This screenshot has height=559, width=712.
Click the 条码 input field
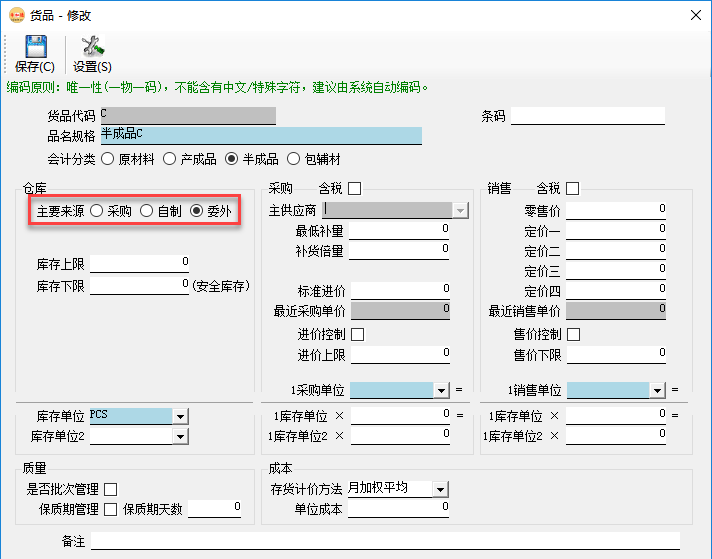pyautogui.click(x=588, y=116)
